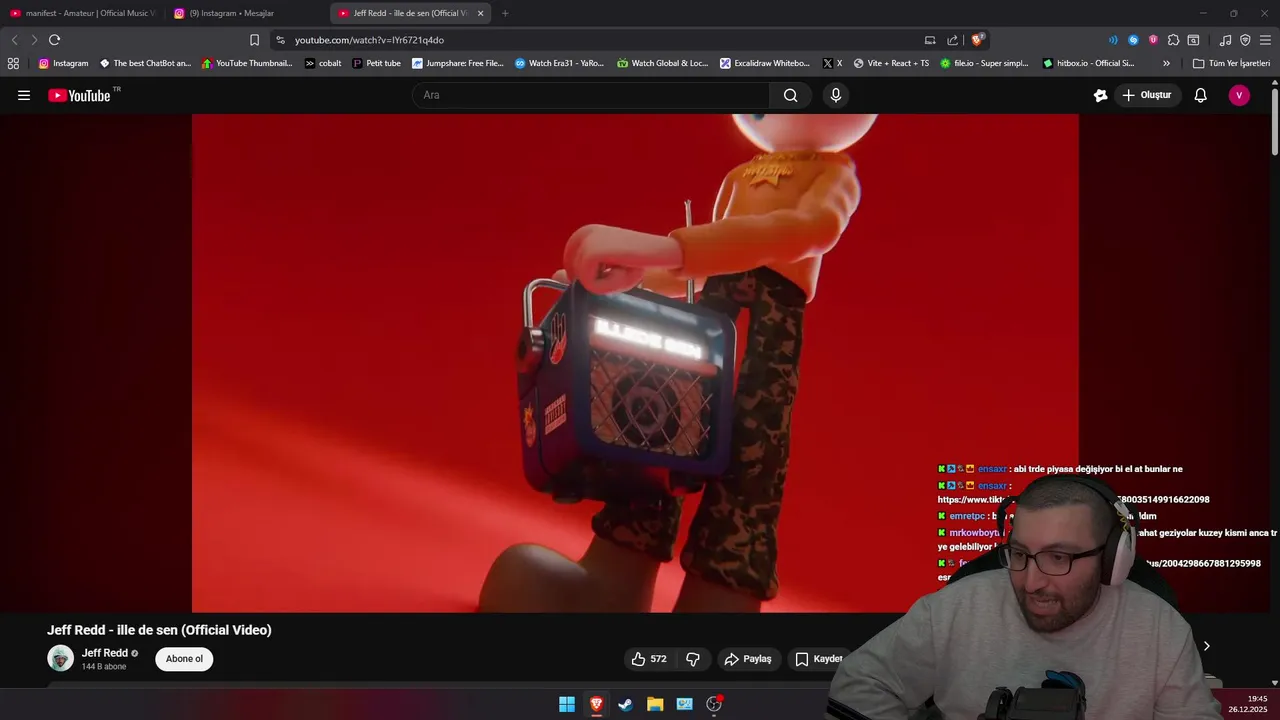Select the Jeff Redd - ille de sen tab
The height and width of the screenshot is (720, 1280).
pyautogui.click(x=408, y=13)
